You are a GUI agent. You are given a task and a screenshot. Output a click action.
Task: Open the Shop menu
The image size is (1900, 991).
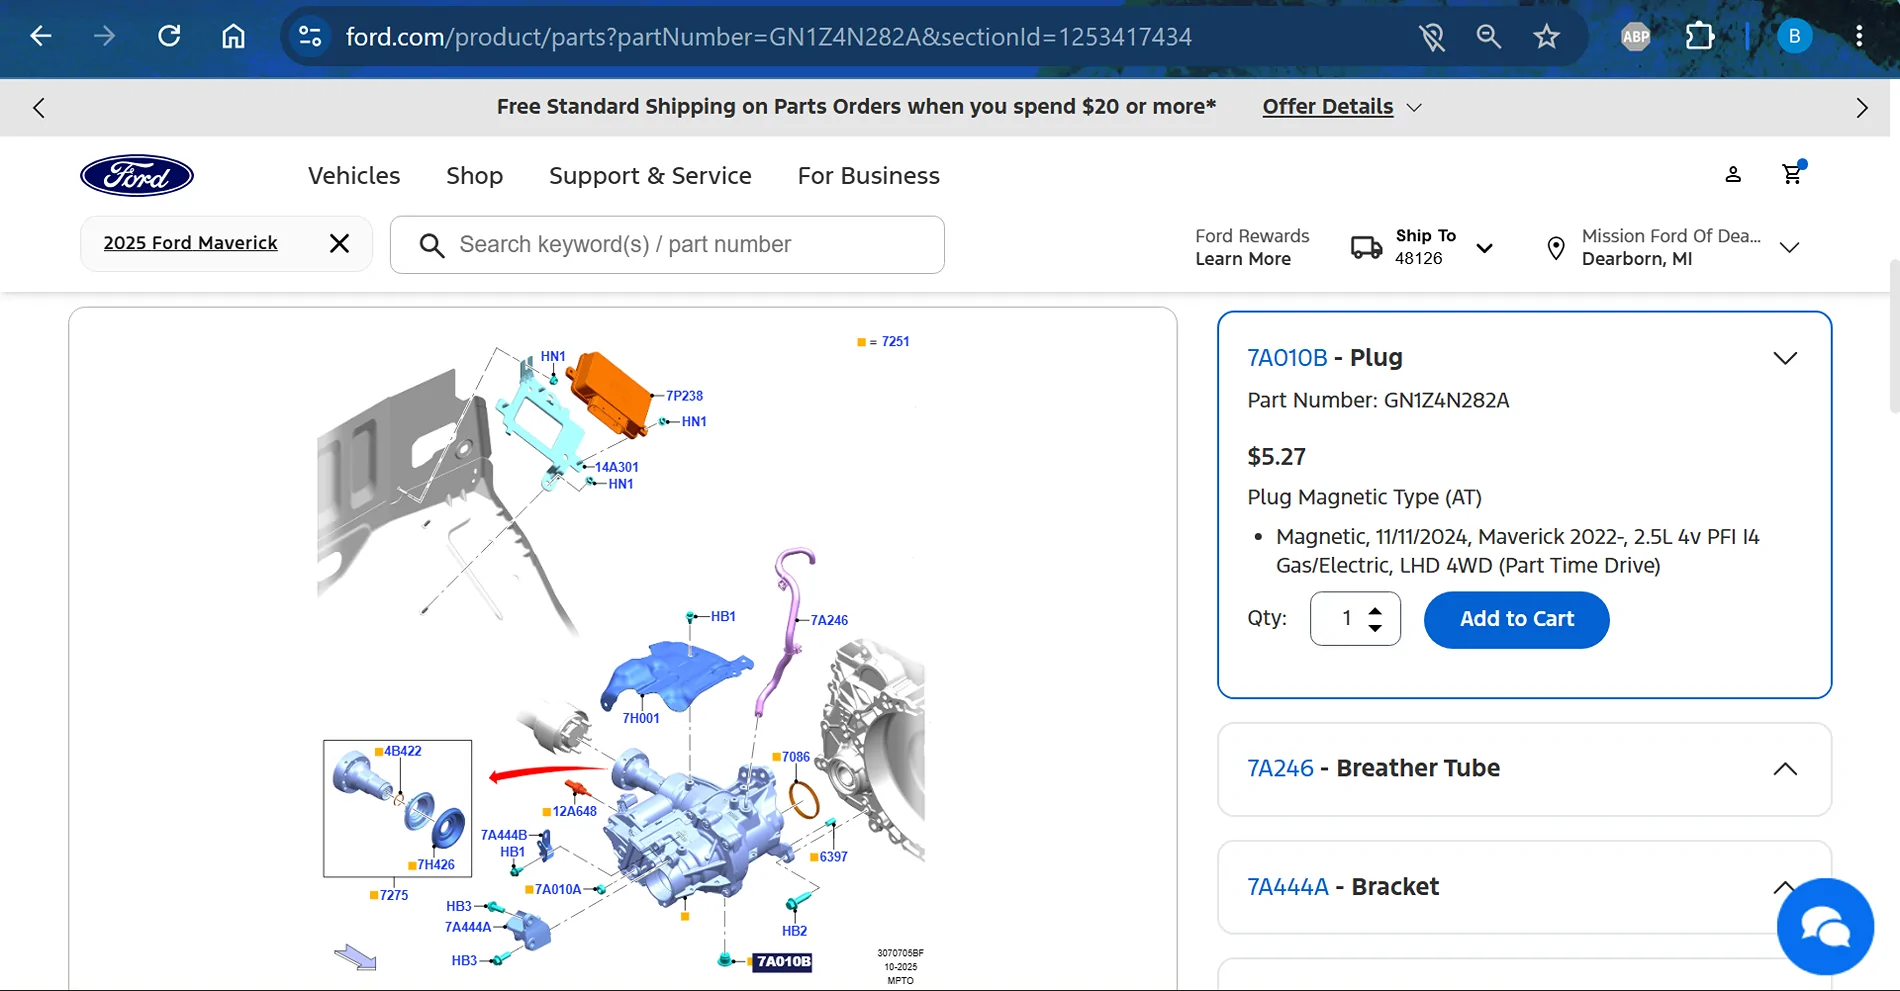point(475,176)
